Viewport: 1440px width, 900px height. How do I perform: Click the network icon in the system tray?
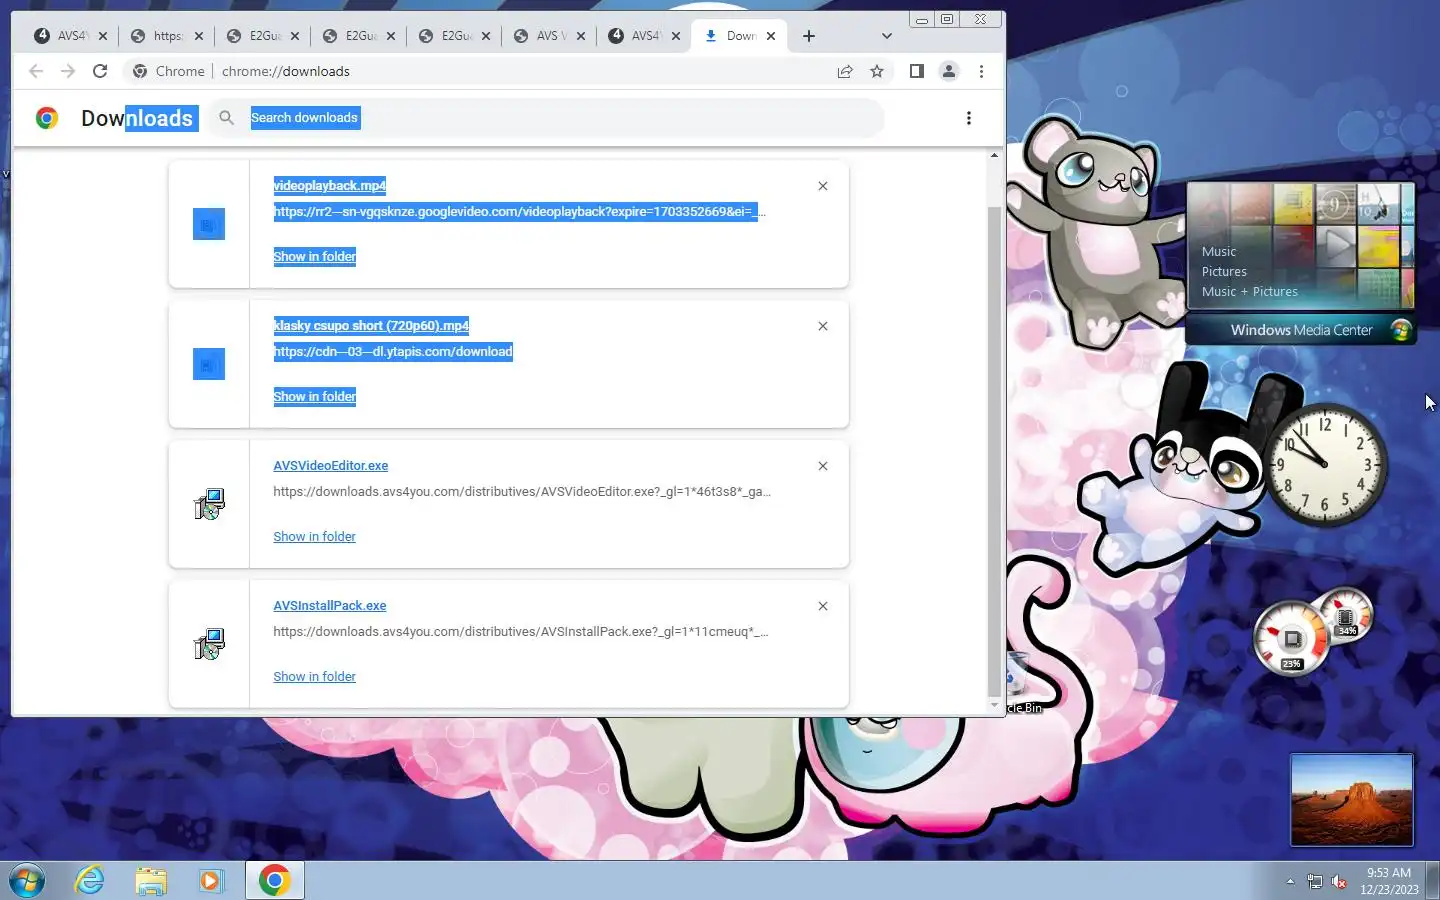[1315, 881]
